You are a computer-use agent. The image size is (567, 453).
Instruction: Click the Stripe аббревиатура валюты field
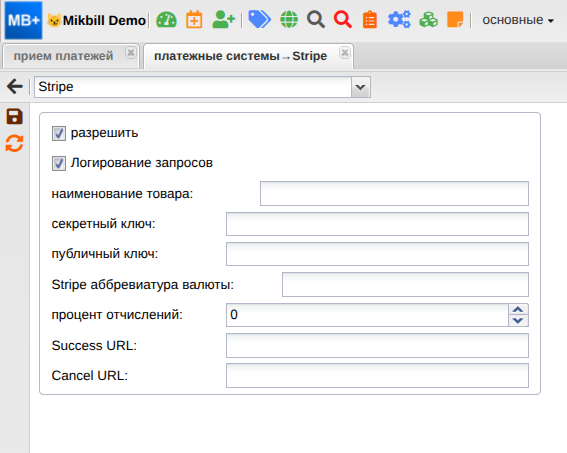(x=405, y=285)
